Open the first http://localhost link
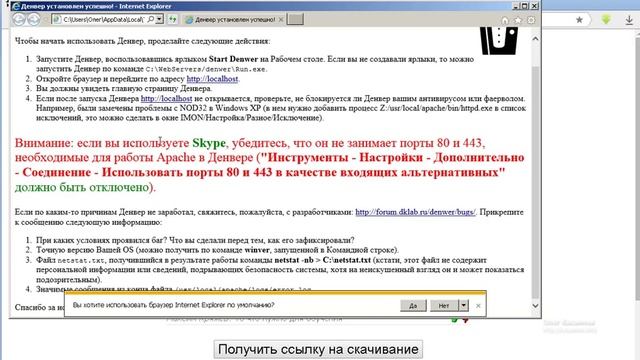Image resolution: width=640 pixels, height=360 pixels. (212, 79)
